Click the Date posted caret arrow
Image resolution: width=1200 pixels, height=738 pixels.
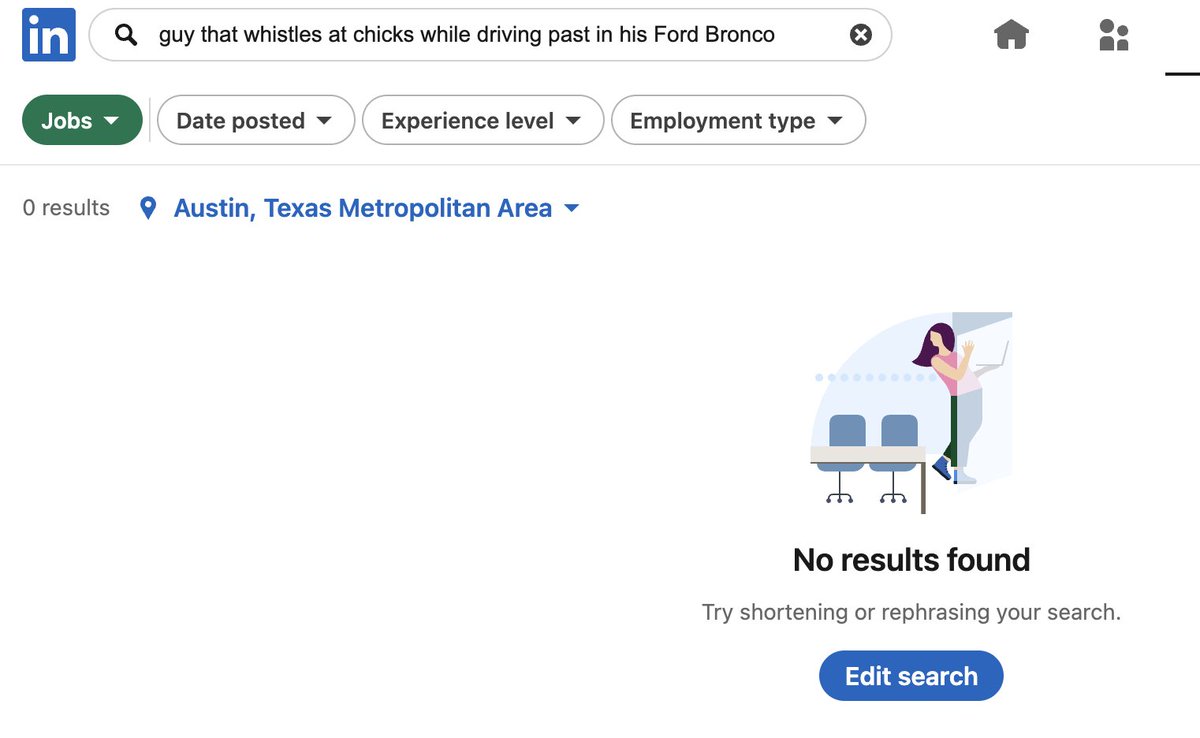[x=324, y=121]
